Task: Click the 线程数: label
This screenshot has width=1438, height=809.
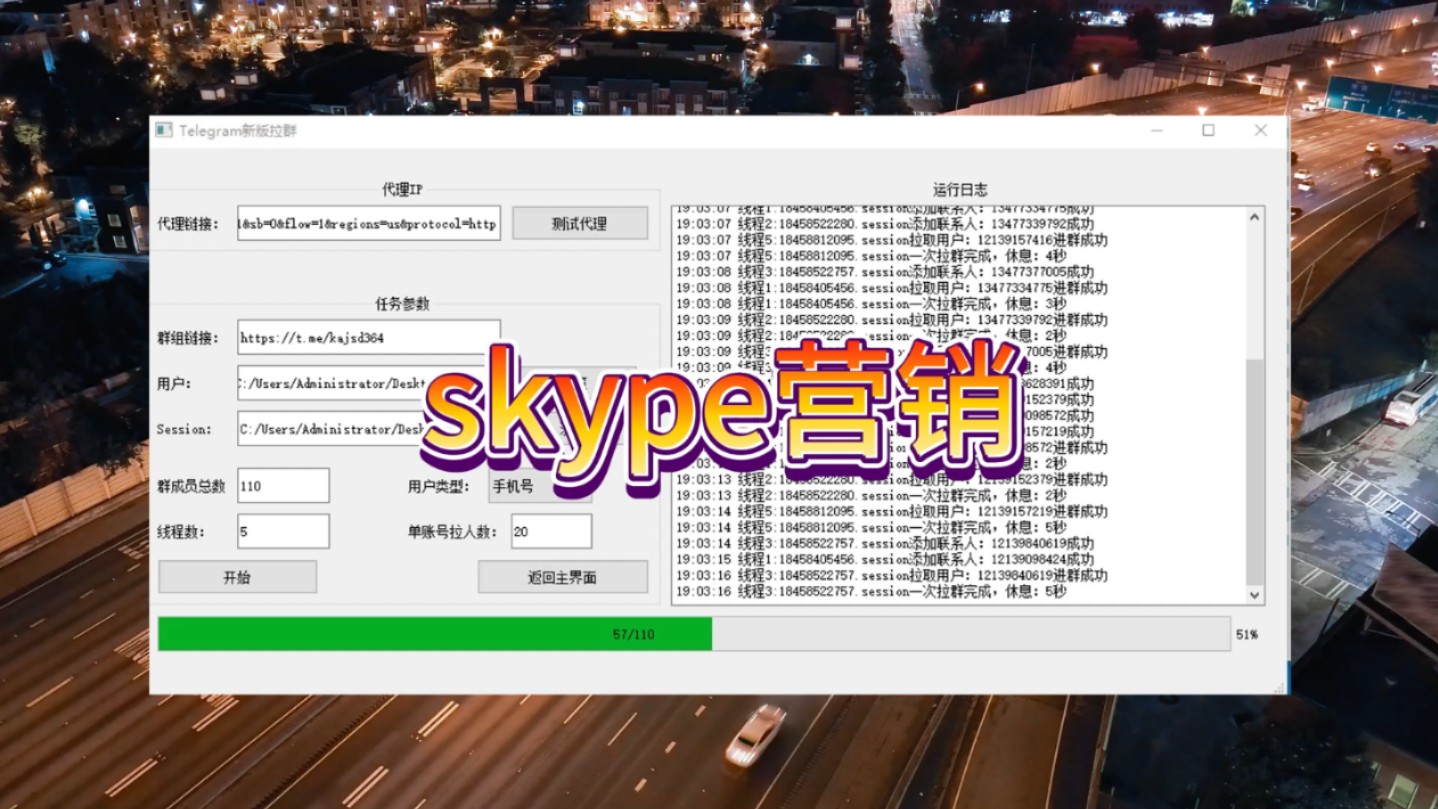Action: pos(181,531)
